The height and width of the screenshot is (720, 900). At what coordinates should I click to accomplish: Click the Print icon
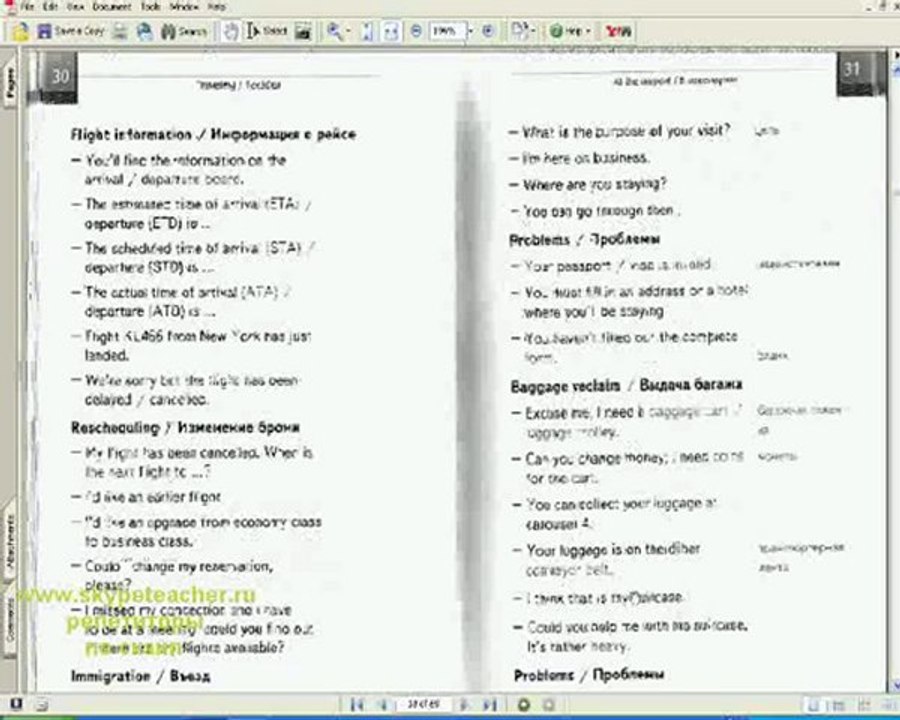[120, 31]
